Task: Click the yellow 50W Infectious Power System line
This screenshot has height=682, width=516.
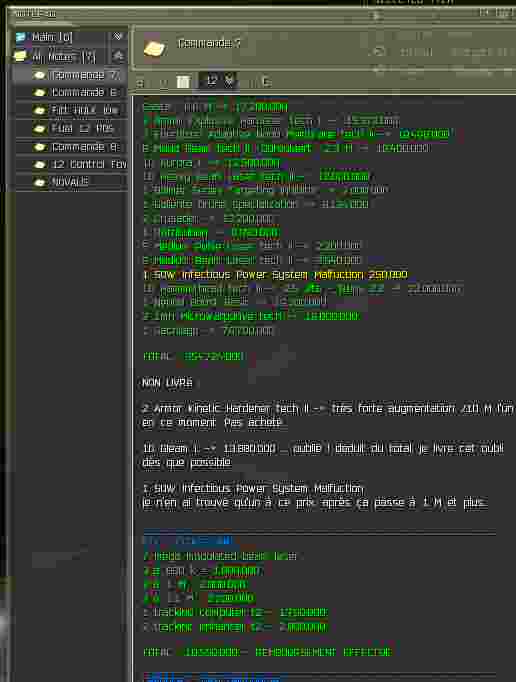Action: (276, 275)
